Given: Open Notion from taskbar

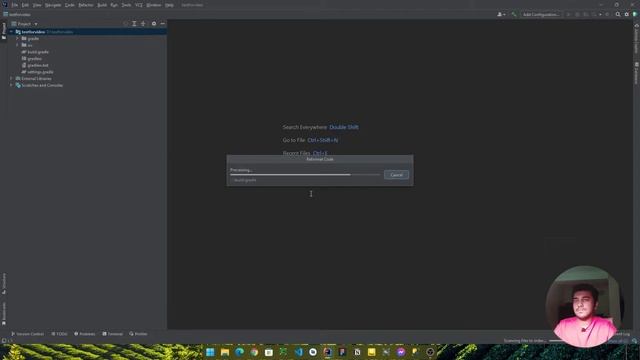Looking at the screenshot, I should tap(357, 352).
